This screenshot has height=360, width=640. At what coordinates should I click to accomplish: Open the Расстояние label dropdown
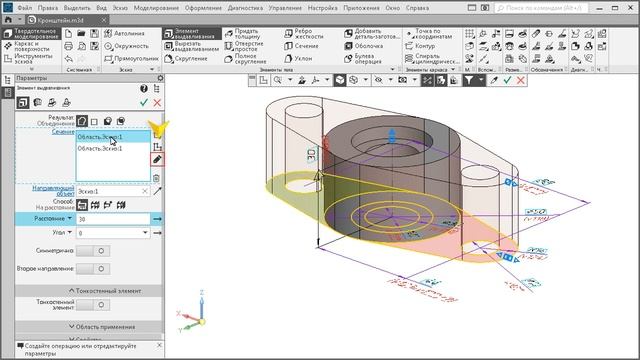pos(69,219)
